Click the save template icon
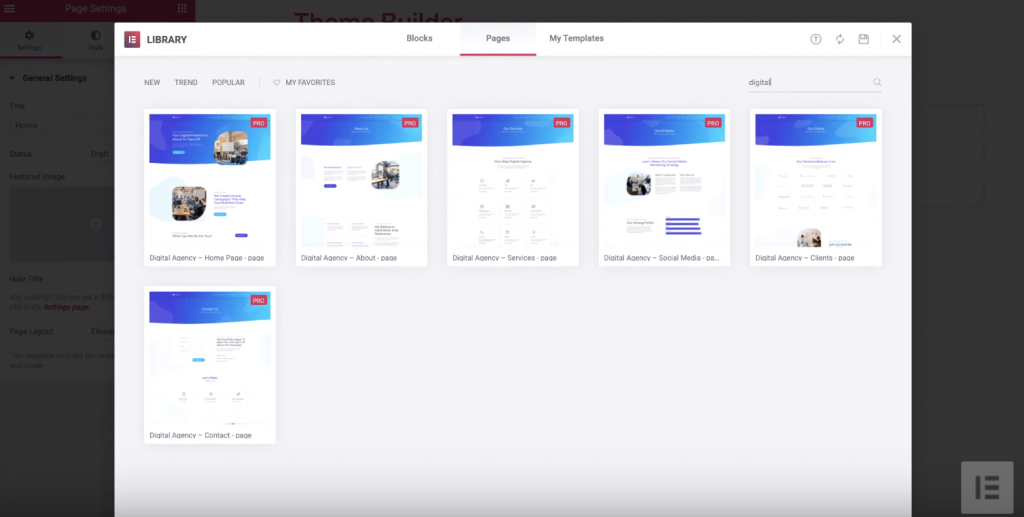The height and width of the screenshot is (517, 1024). pyautogui.click(x=864, y=39)
